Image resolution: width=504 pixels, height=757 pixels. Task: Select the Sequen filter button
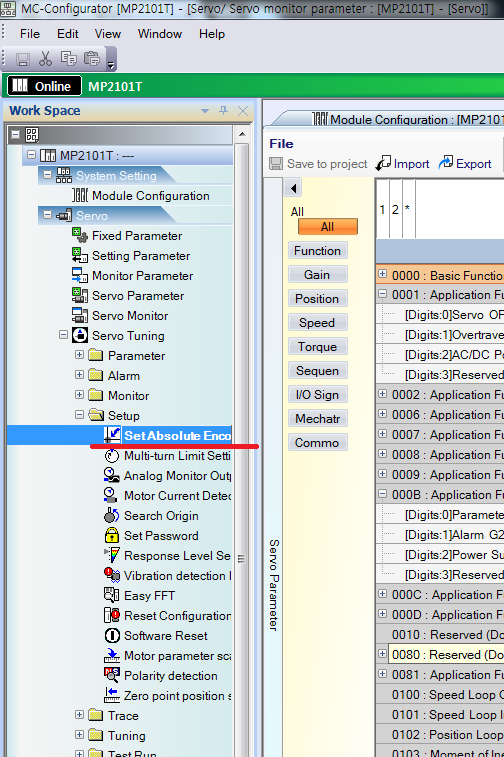318,370
